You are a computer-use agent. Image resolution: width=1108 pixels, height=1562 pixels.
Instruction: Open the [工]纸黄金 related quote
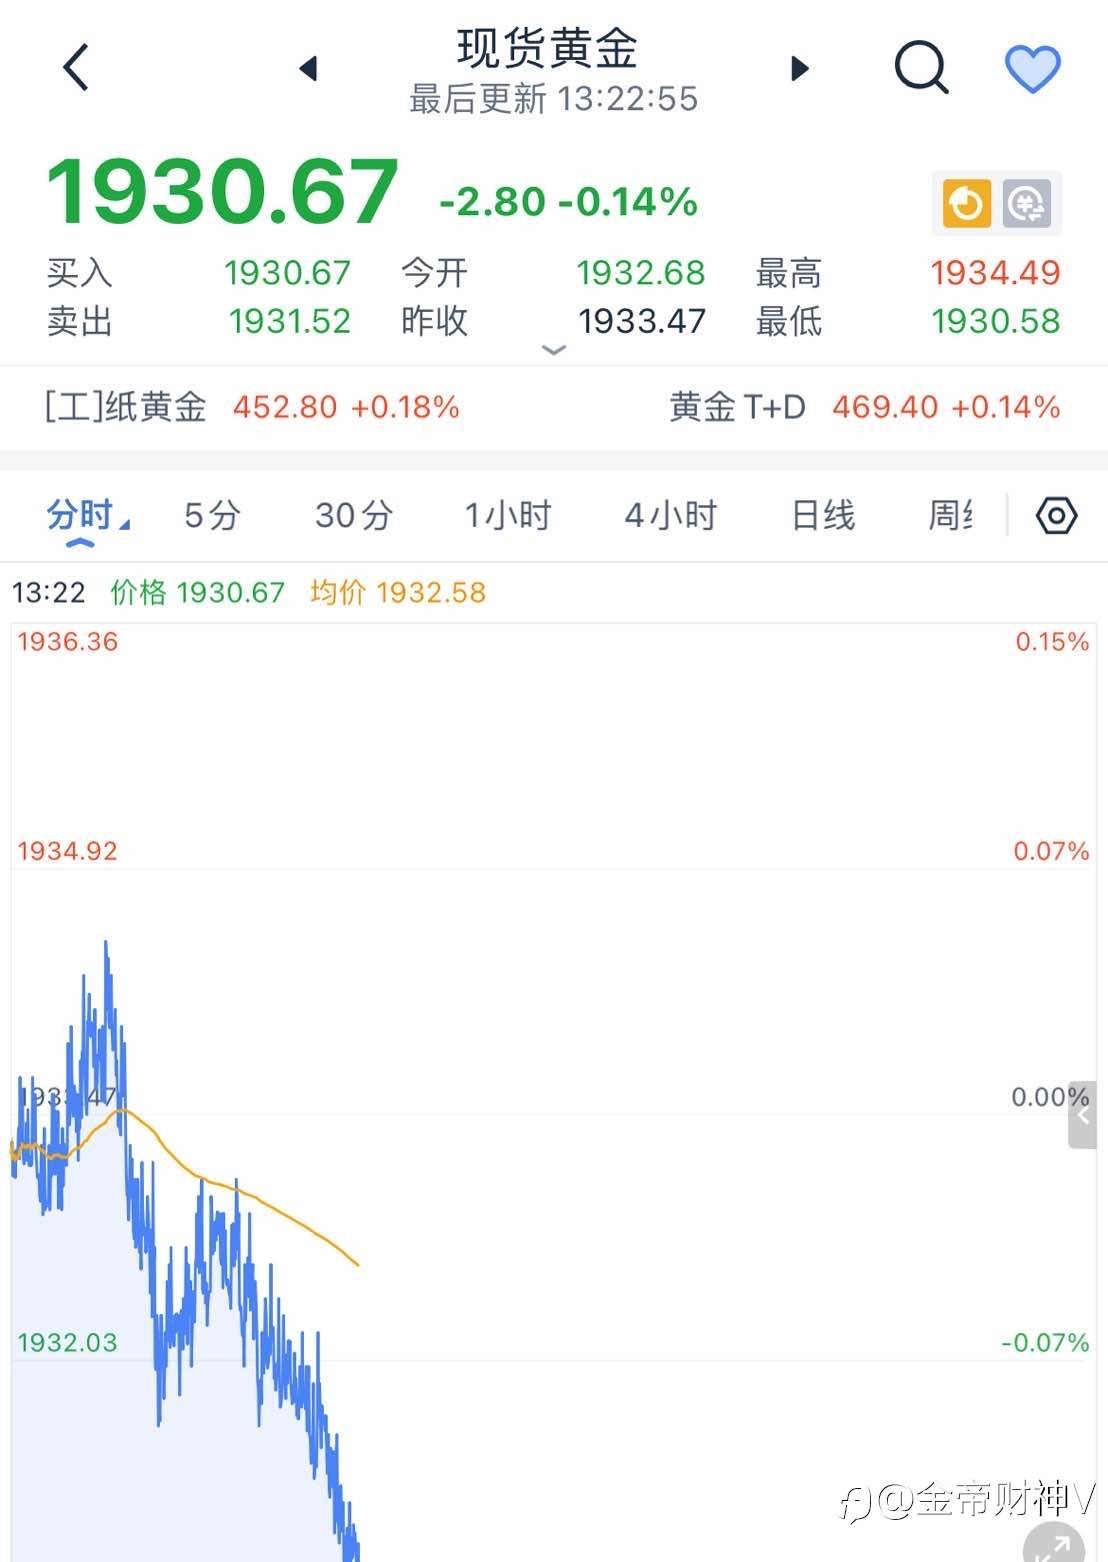252,407
